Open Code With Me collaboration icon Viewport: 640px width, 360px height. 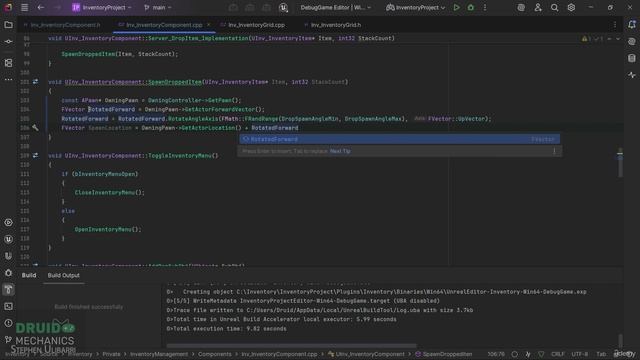pos(538,7)
